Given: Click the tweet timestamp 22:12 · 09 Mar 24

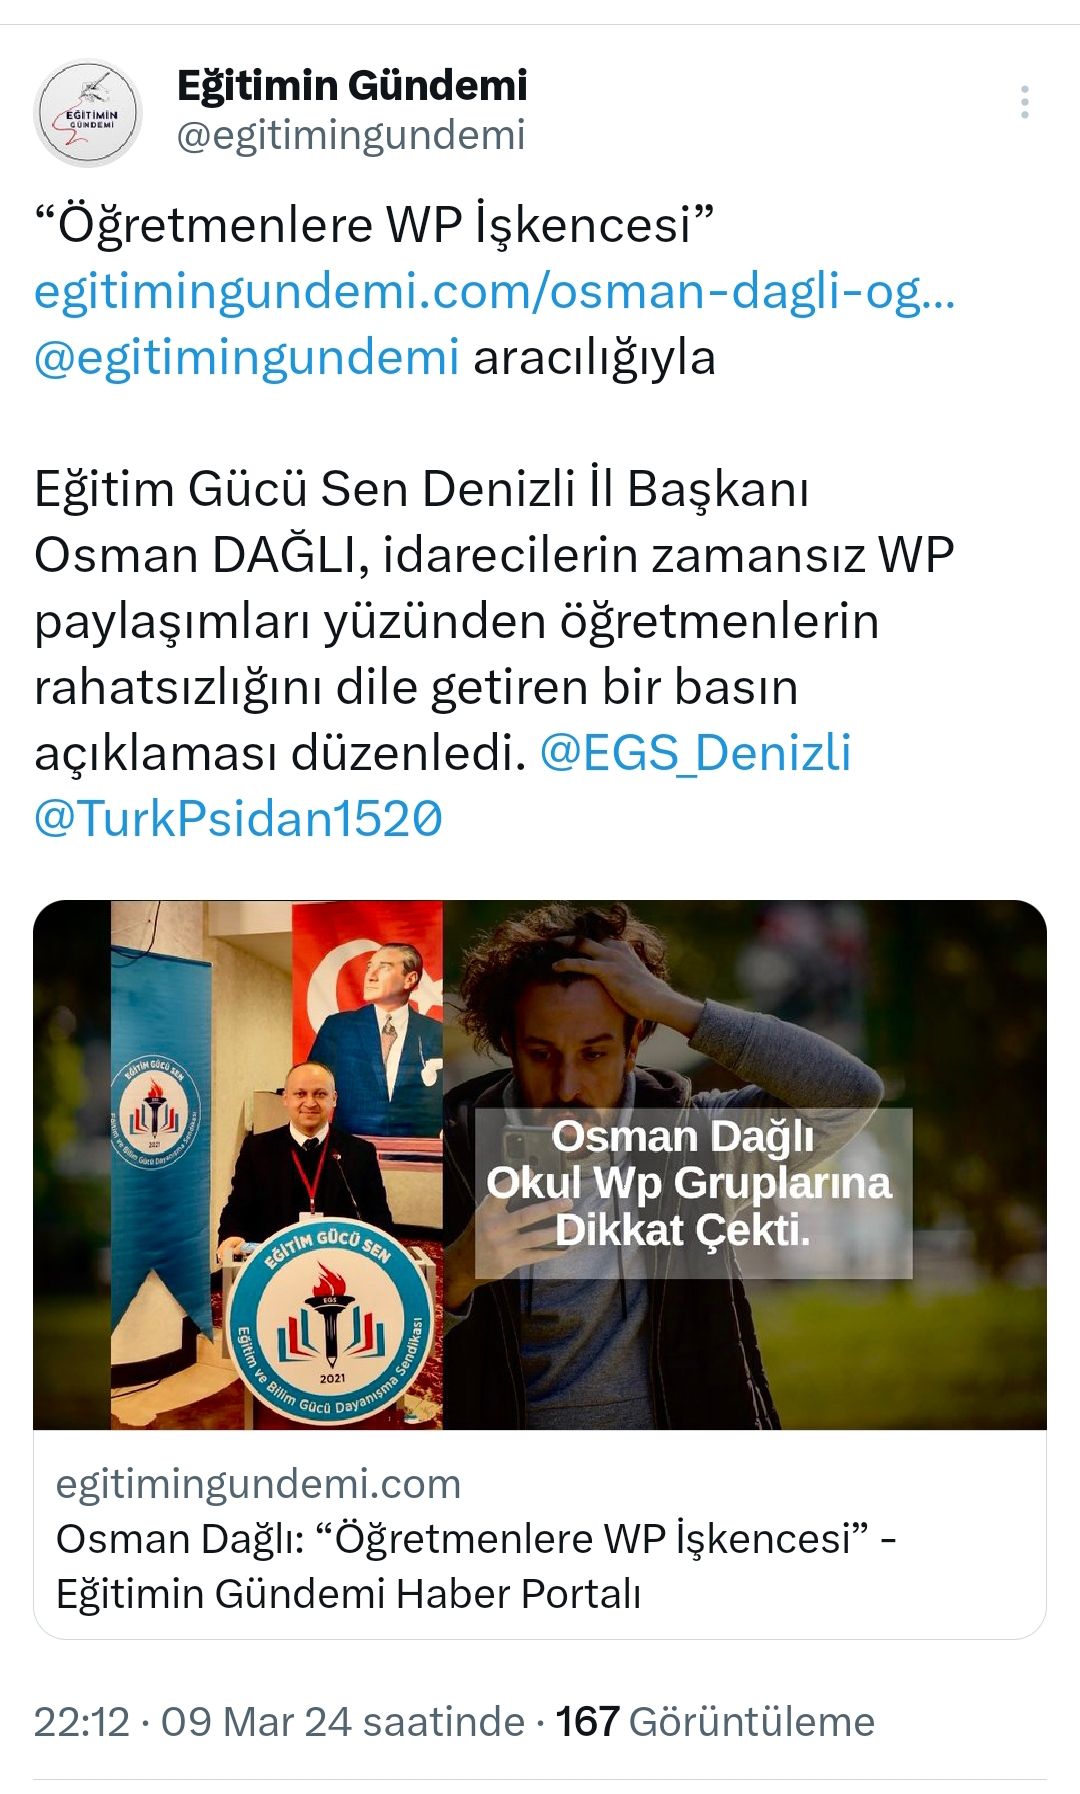Looking at the screenshot, I should pos(279,1722).
